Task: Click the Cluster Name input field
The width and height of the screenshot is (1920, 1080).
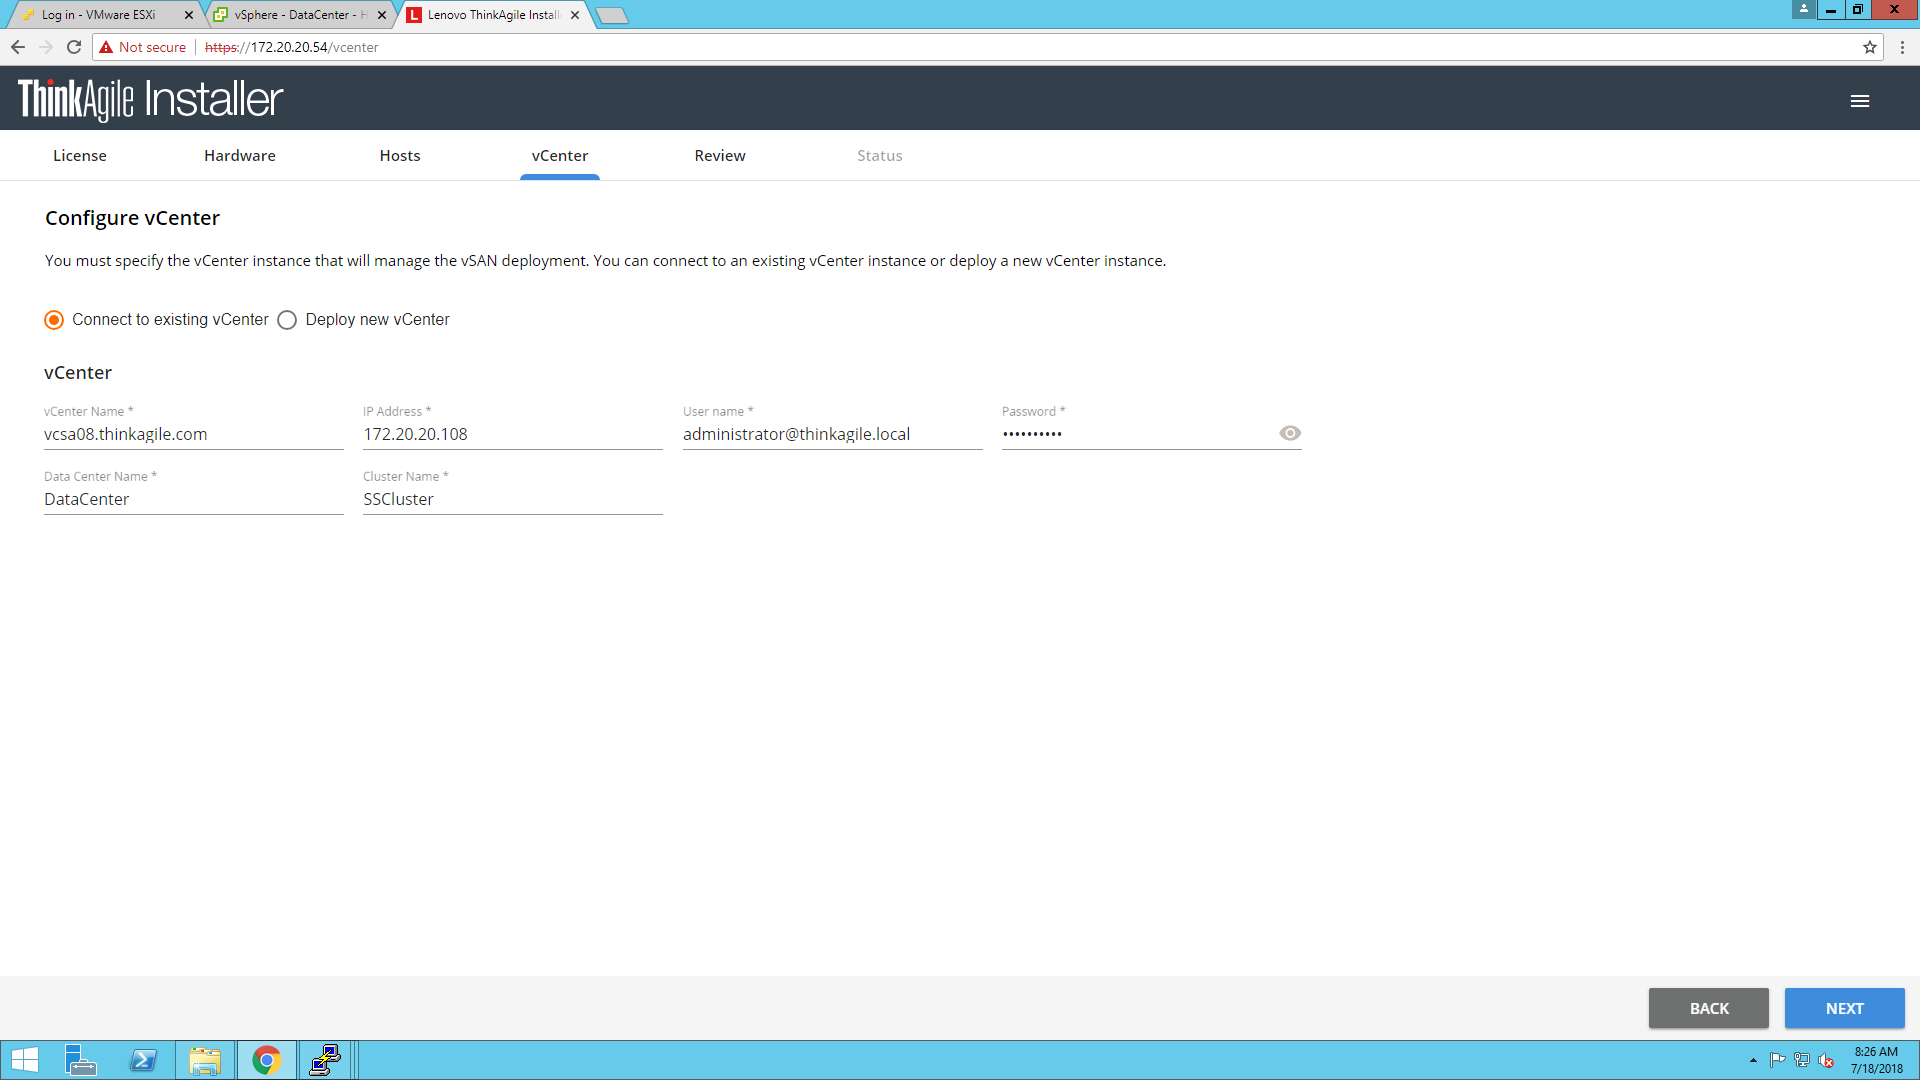Action: [x=512, y=499]
